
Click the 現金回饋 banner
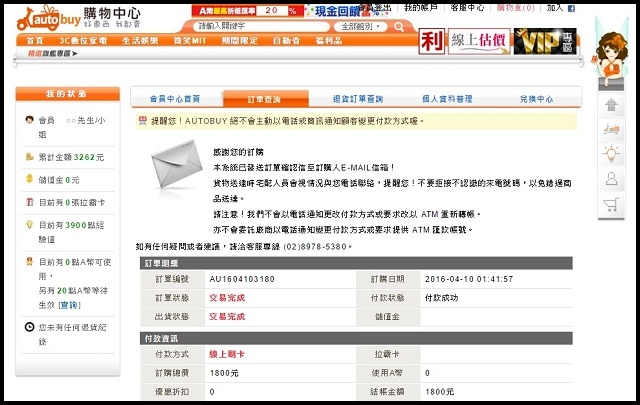(347, 11)
